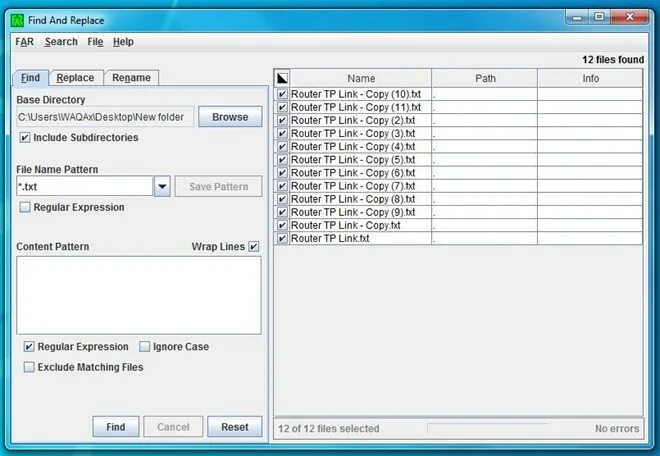Viewport: 660px width, 456px height.
Task: Sort by the Name column header
Action: click(x=361, y=78)
